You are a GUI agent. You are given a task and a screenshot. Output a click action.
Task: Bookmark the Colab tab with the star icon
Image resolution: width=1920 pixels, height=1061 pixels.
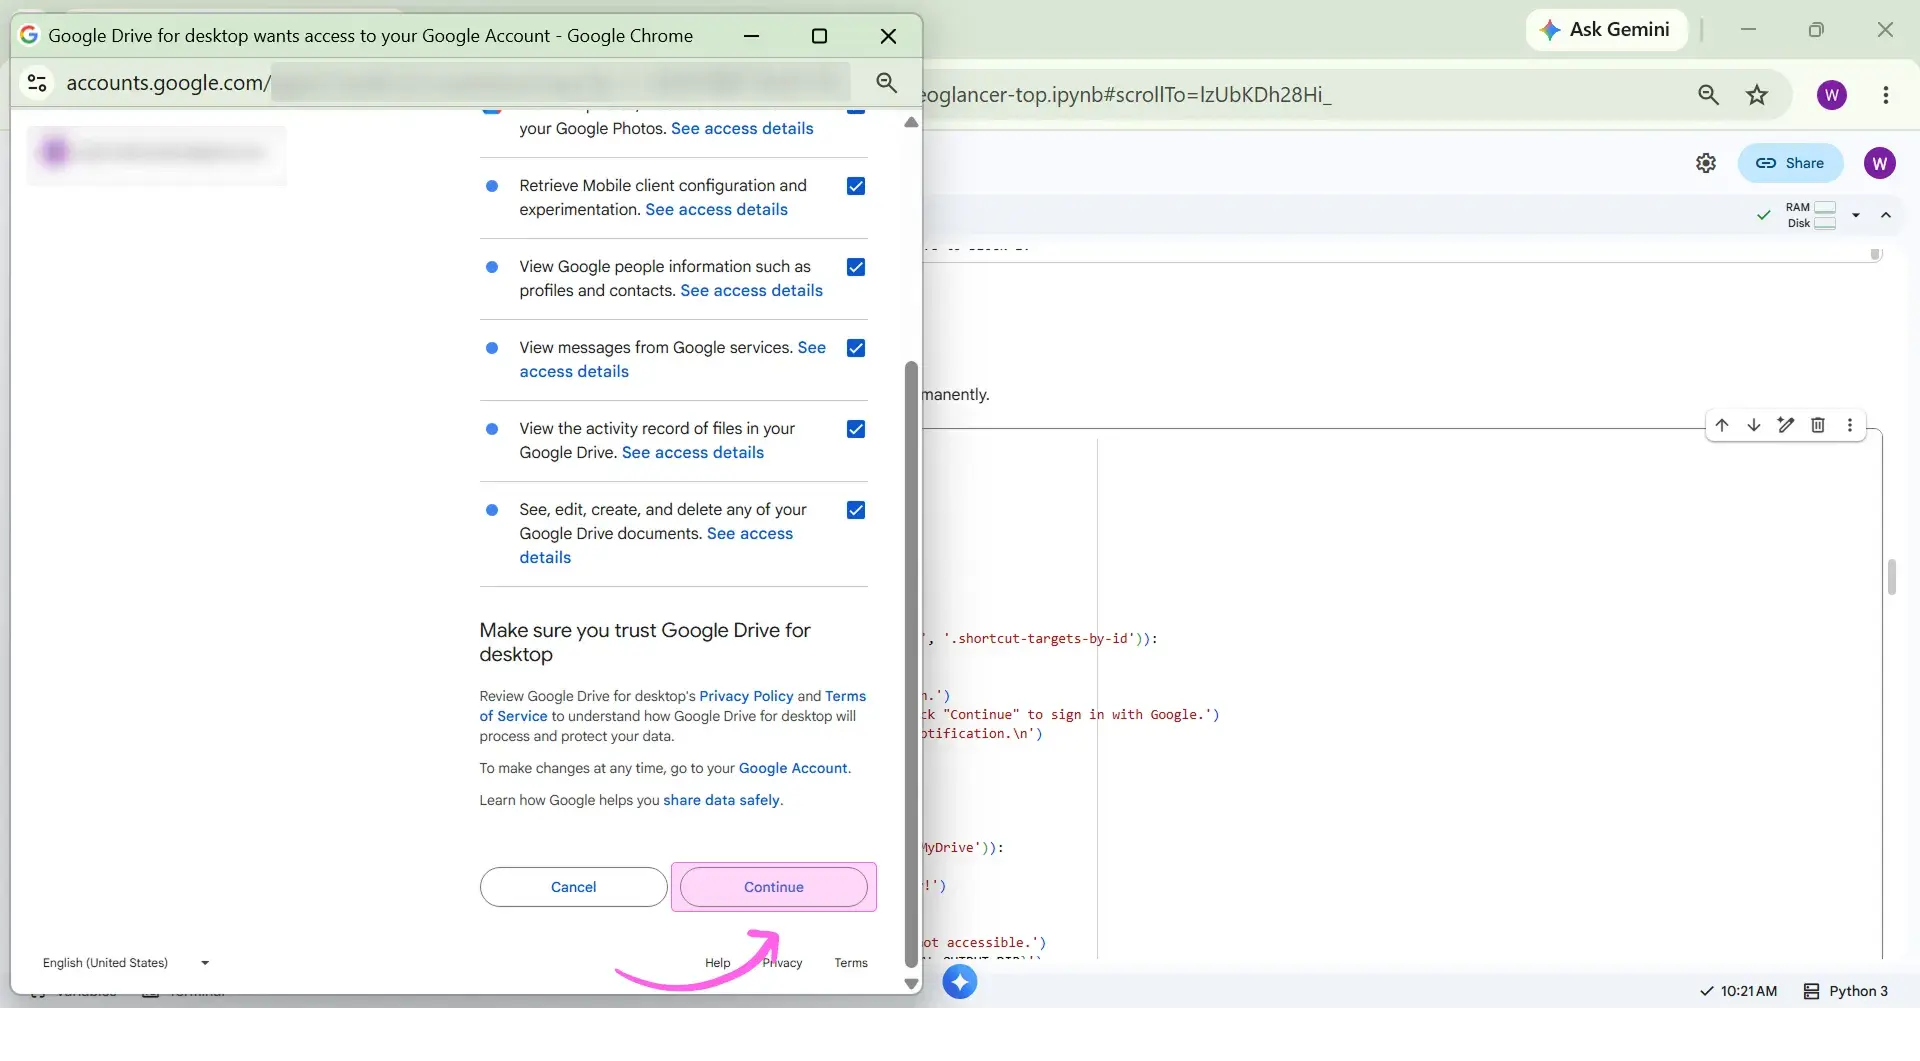click(1757, 95)
